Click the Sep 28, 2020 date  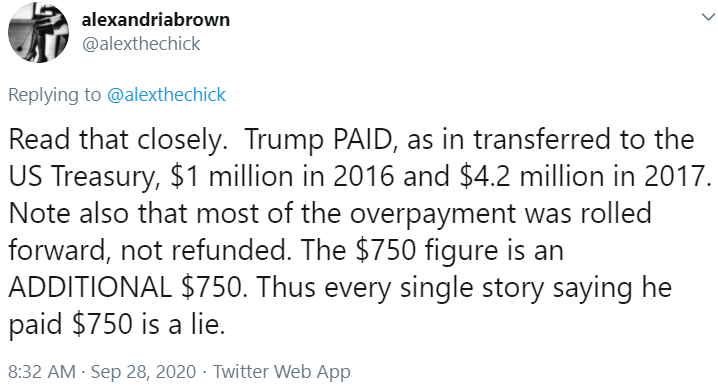[x=143, y=371]
